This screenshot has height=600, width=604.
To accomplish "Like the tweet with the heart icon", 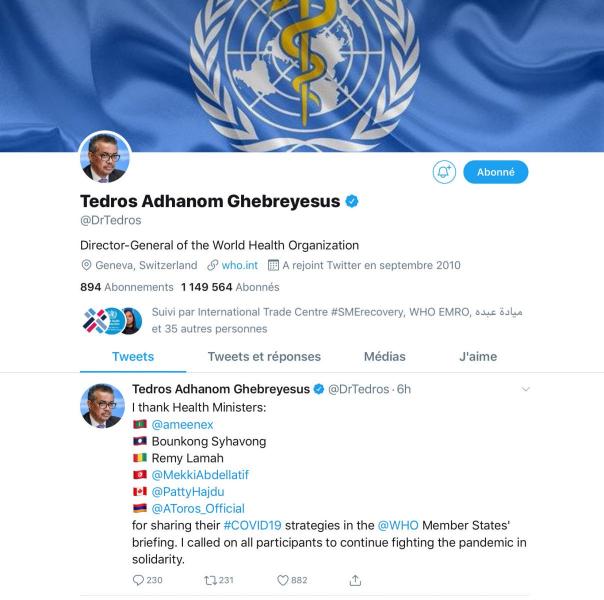I will (x=283, y=580).
